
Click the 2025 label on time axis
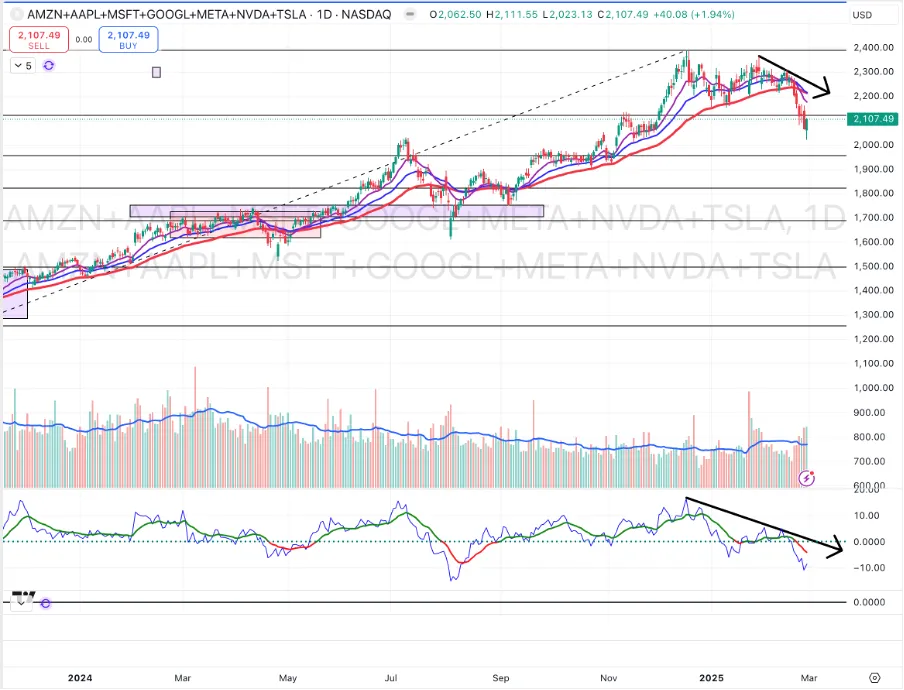pos(711,678)
